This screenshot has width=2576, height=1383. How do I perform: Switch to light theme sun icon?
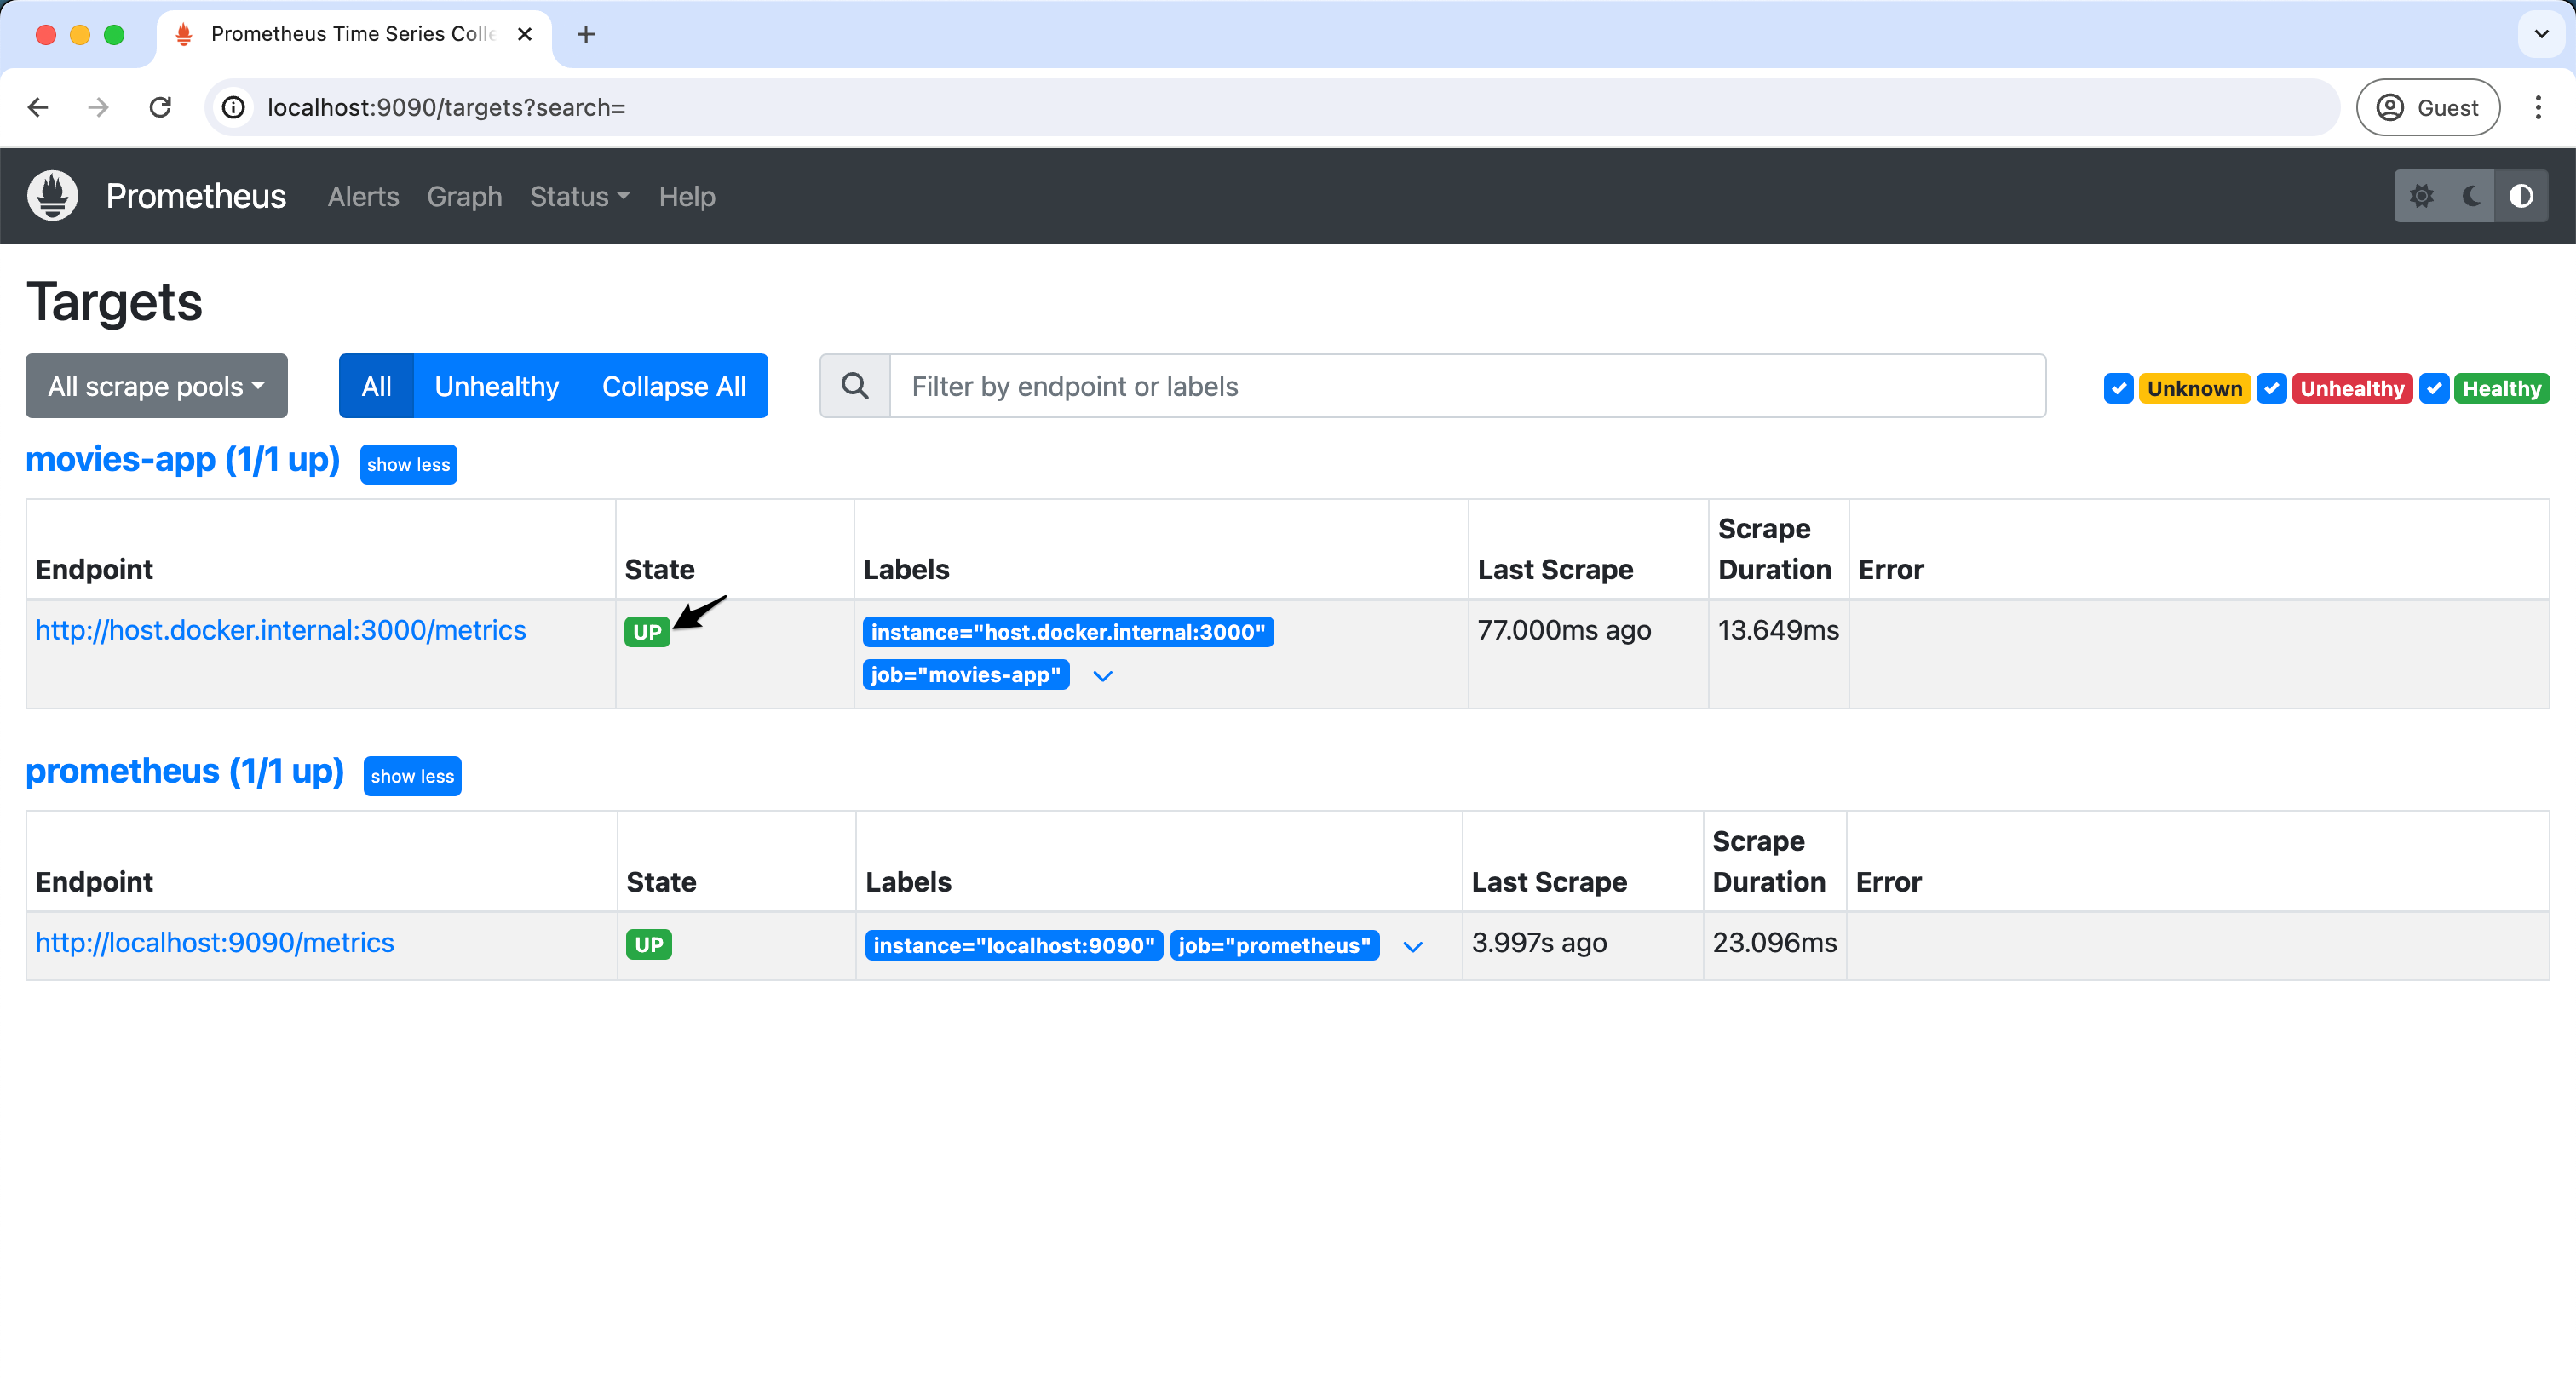[2421, 196]
